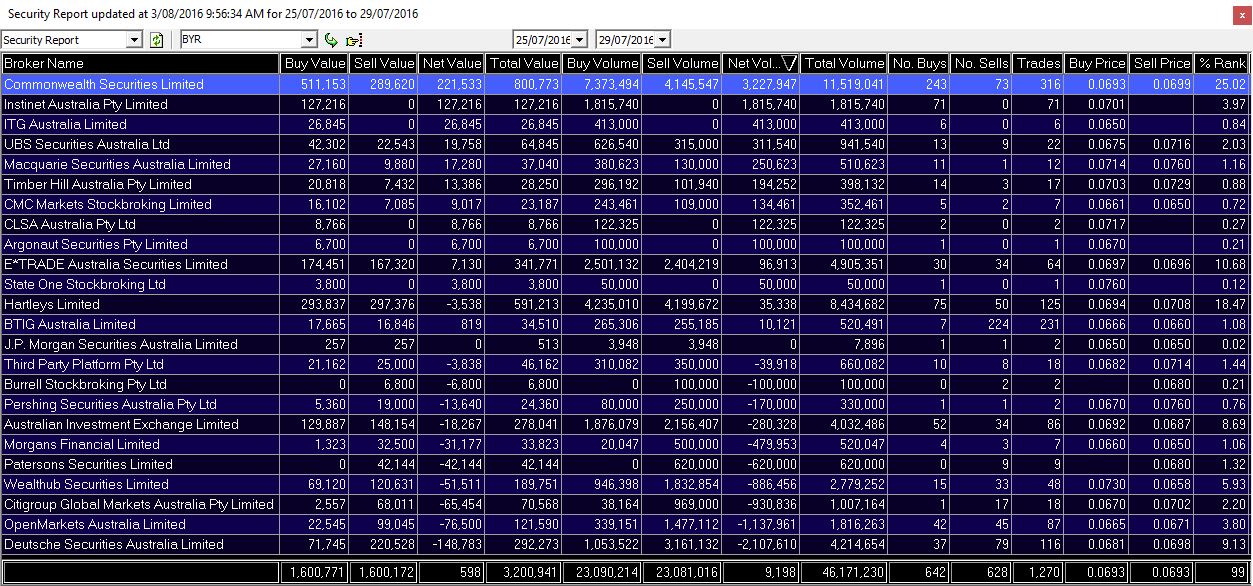Image resolution: width=1253 pixels, height=586 pixels.
Task: Select Deutsche Securities Australia Limited row
Action: (x=625, y=544)
